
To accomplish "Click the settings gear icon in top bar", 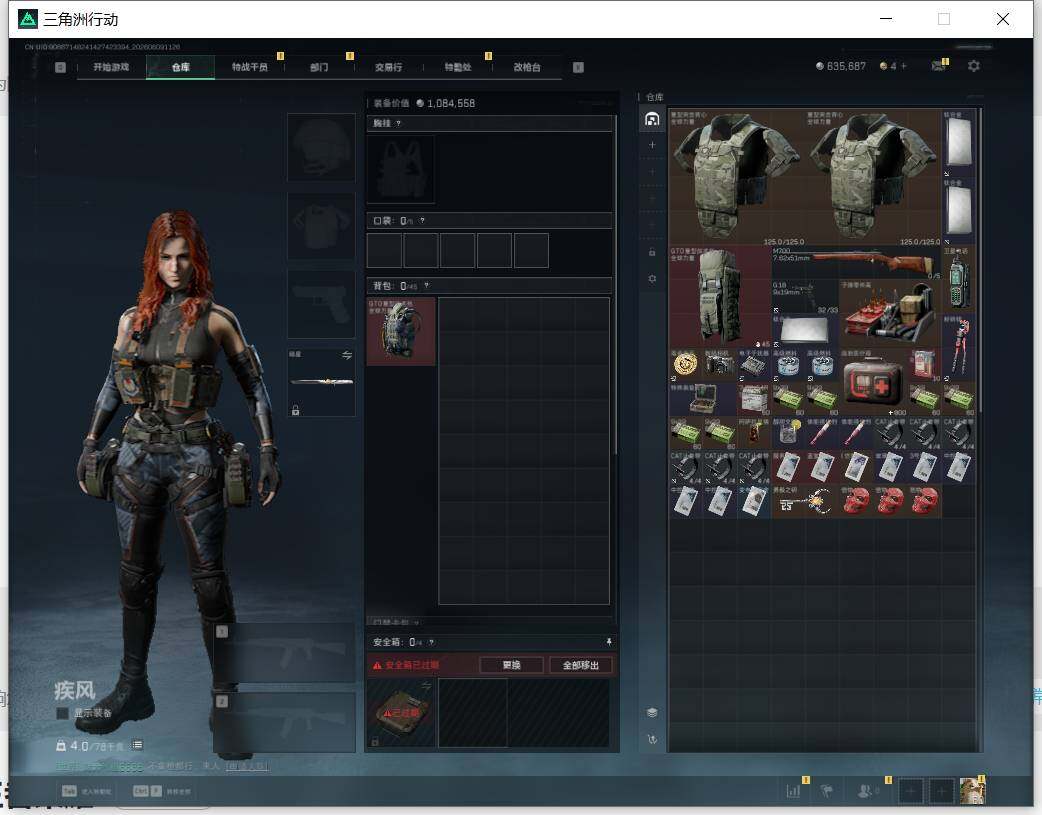I will [x=974, y=66].
